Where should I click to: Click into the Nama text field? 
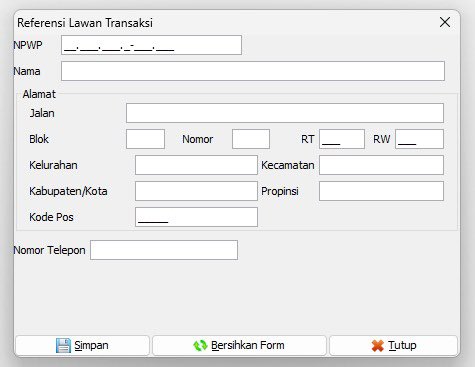253,71
